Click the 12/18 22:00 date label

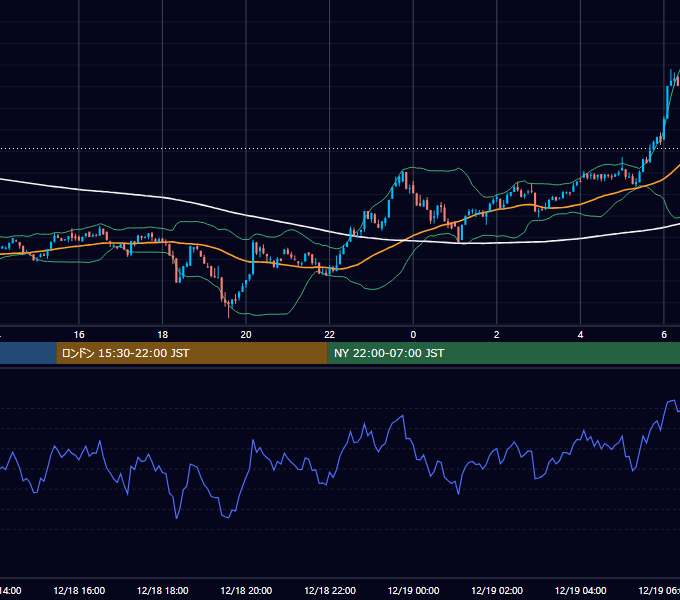click(x=330, y=590)
